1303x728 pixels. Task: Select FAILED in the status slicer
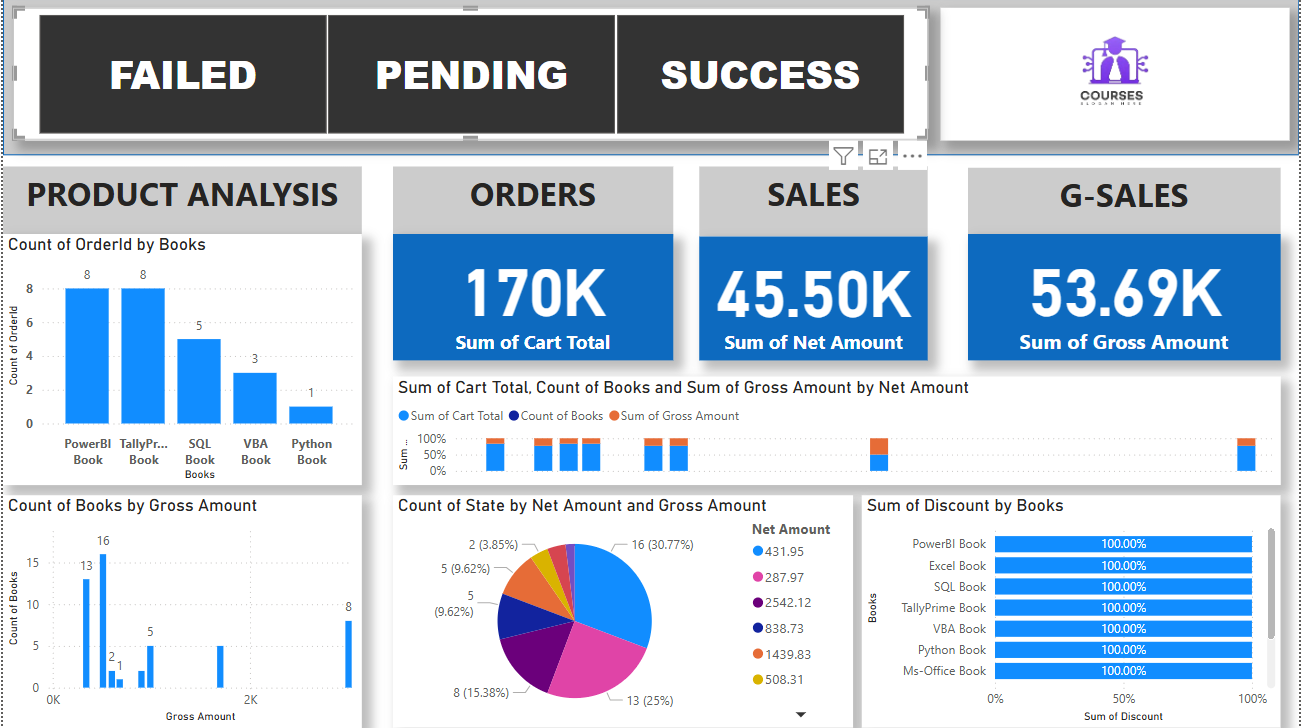click(182, 74)
